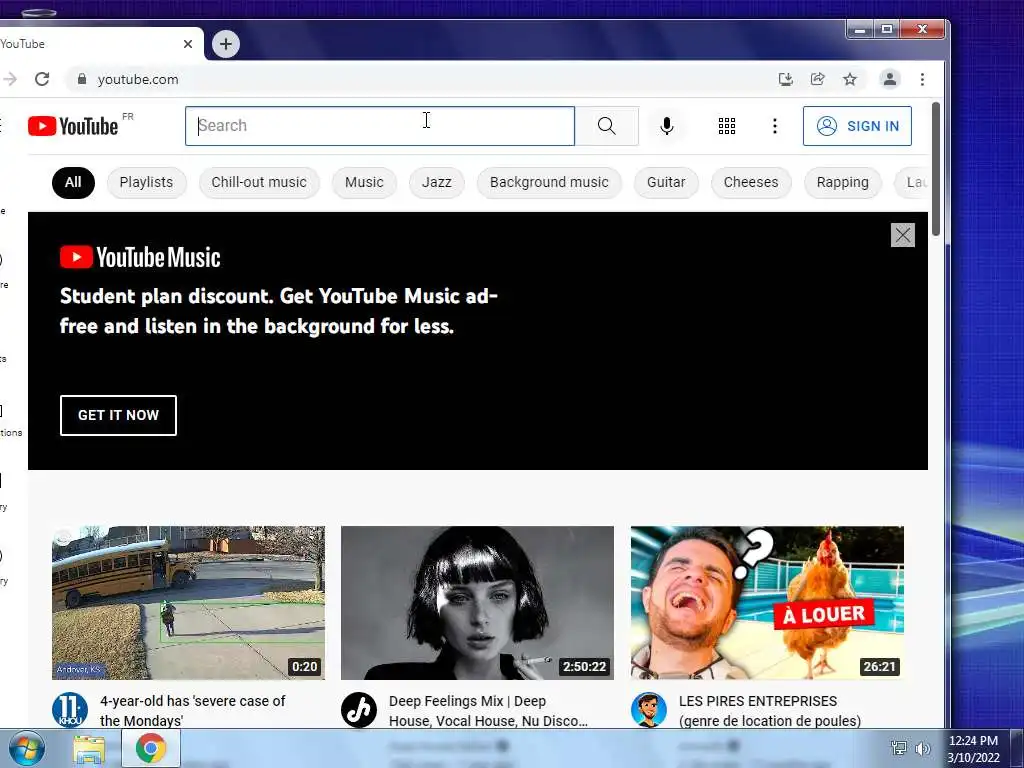Image resolution: width=1024 pixels, height=768 pixels.
Task: Open Windows Start menu
Action: [27, 748]
